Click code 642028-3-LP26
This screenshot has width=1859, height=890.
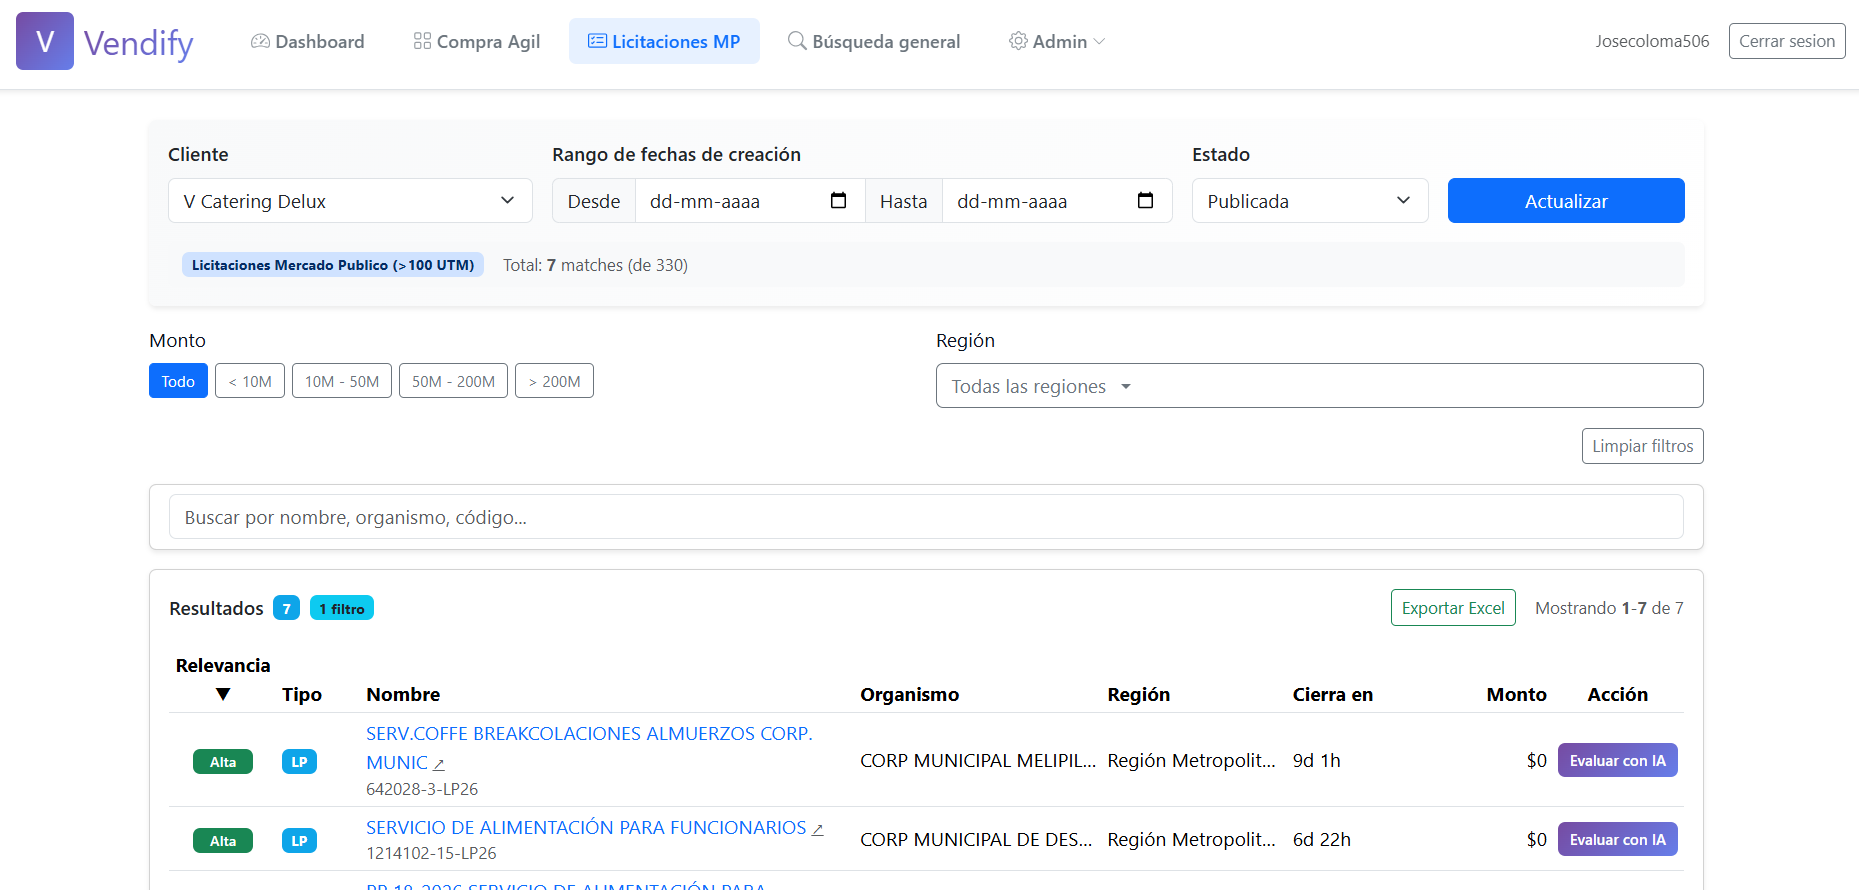tap(422, 789)
